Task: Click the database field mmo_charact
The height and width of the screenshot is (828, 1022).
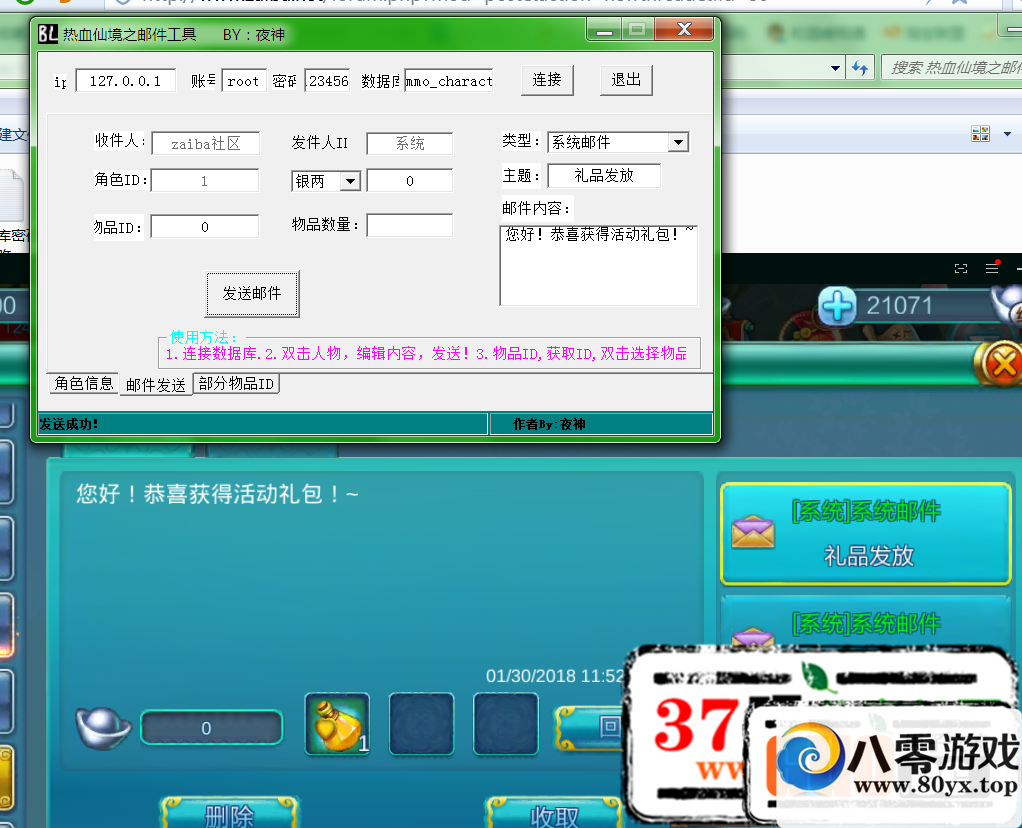Action: pos(448,81)
